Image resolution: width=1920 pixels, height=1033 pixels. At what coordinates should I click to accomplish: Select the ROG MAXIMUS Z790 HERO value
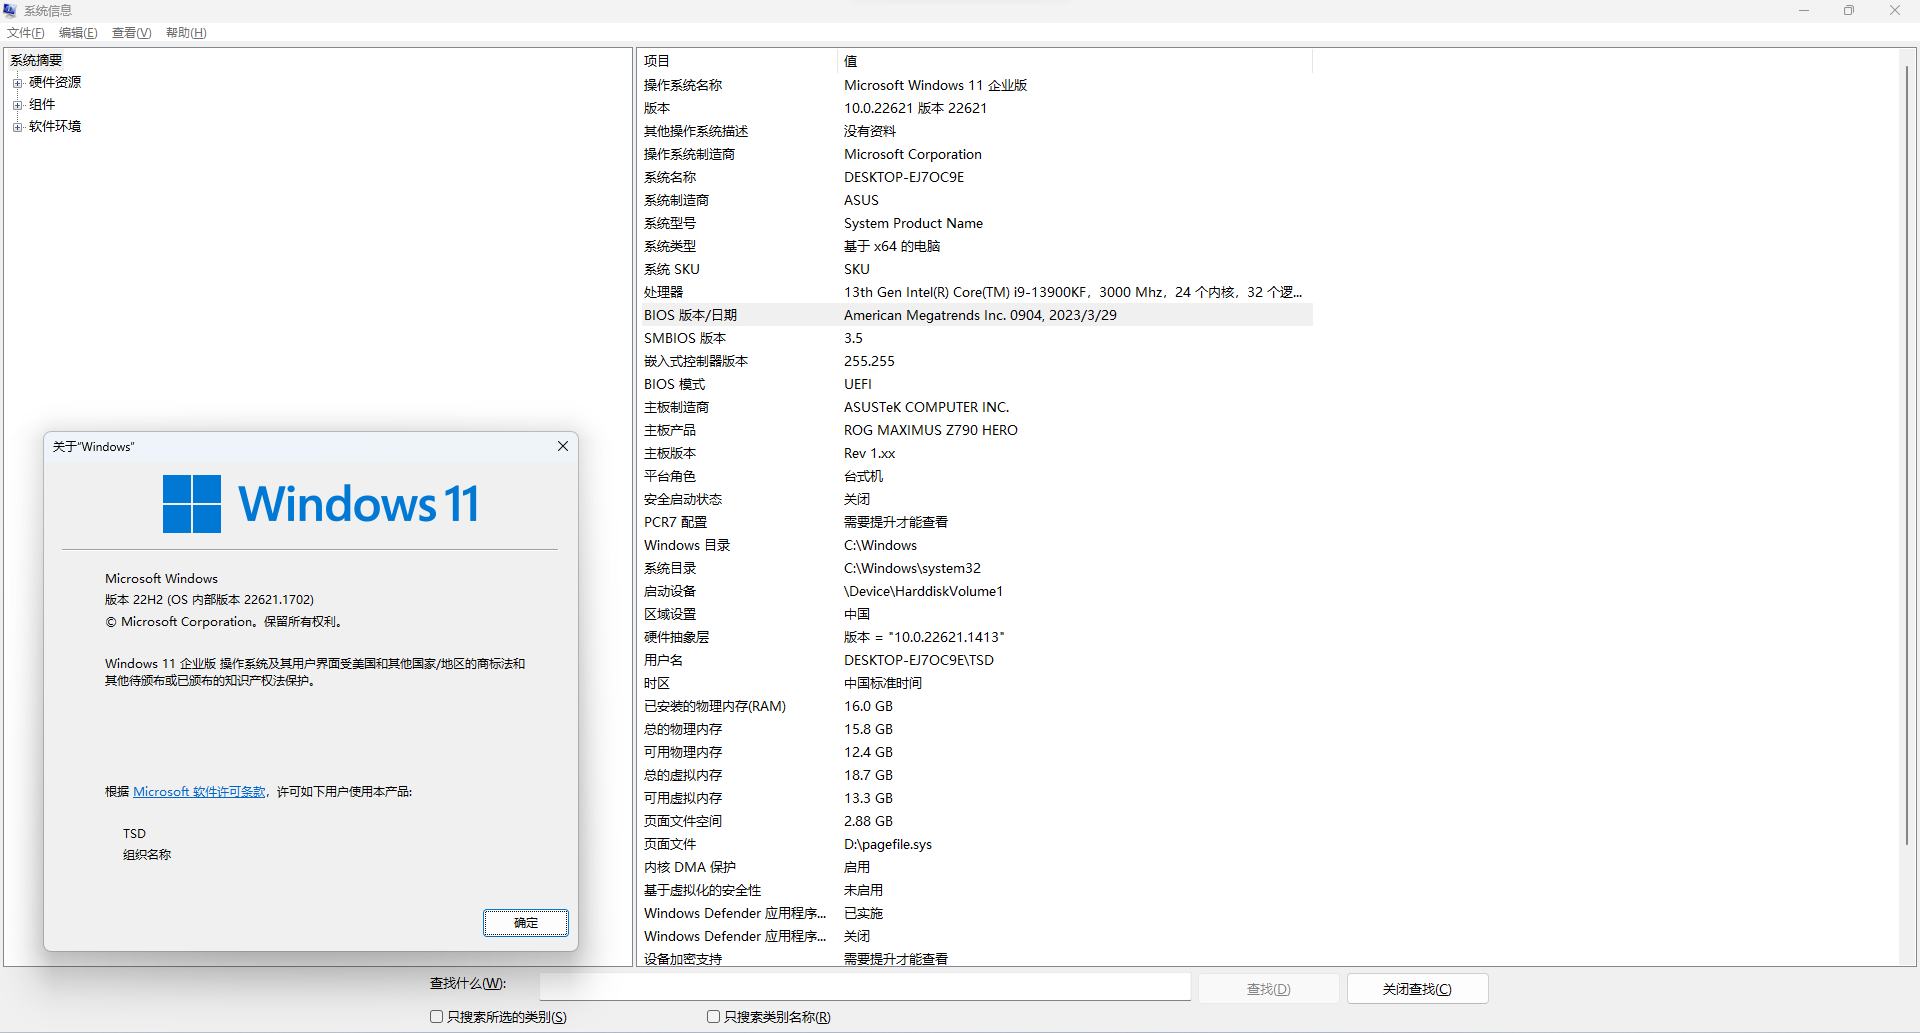(931, 430)
